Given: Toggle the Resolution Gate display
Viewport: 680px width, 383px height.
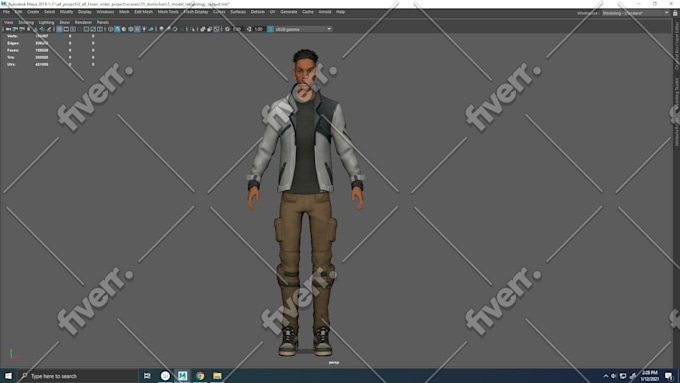Looking at the screenshot, I should pos(73,29).
